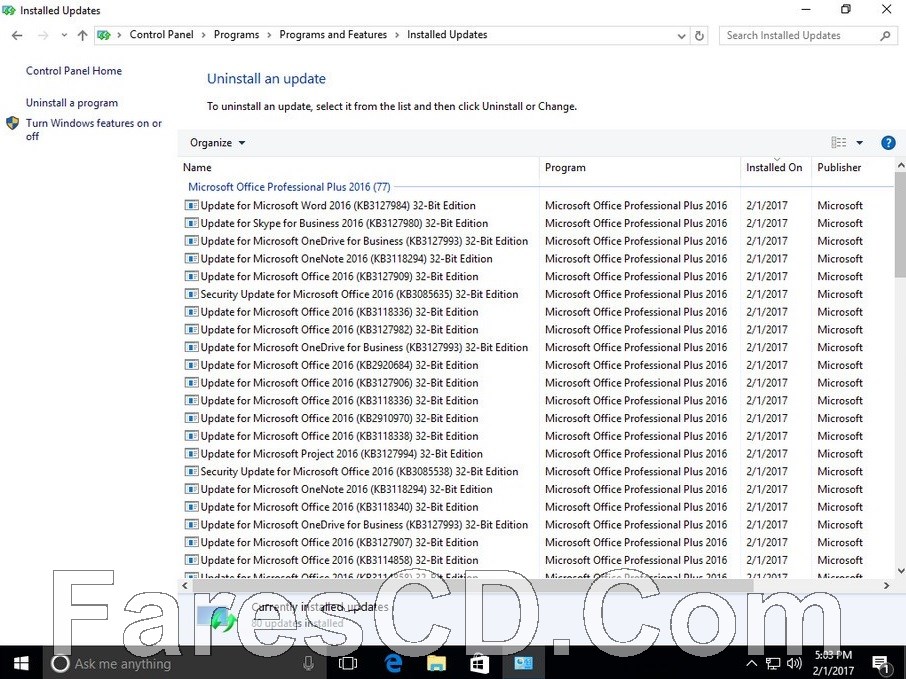Open the Windows Start menu
Screen dimensions: 906x679
tap(21, 663)
